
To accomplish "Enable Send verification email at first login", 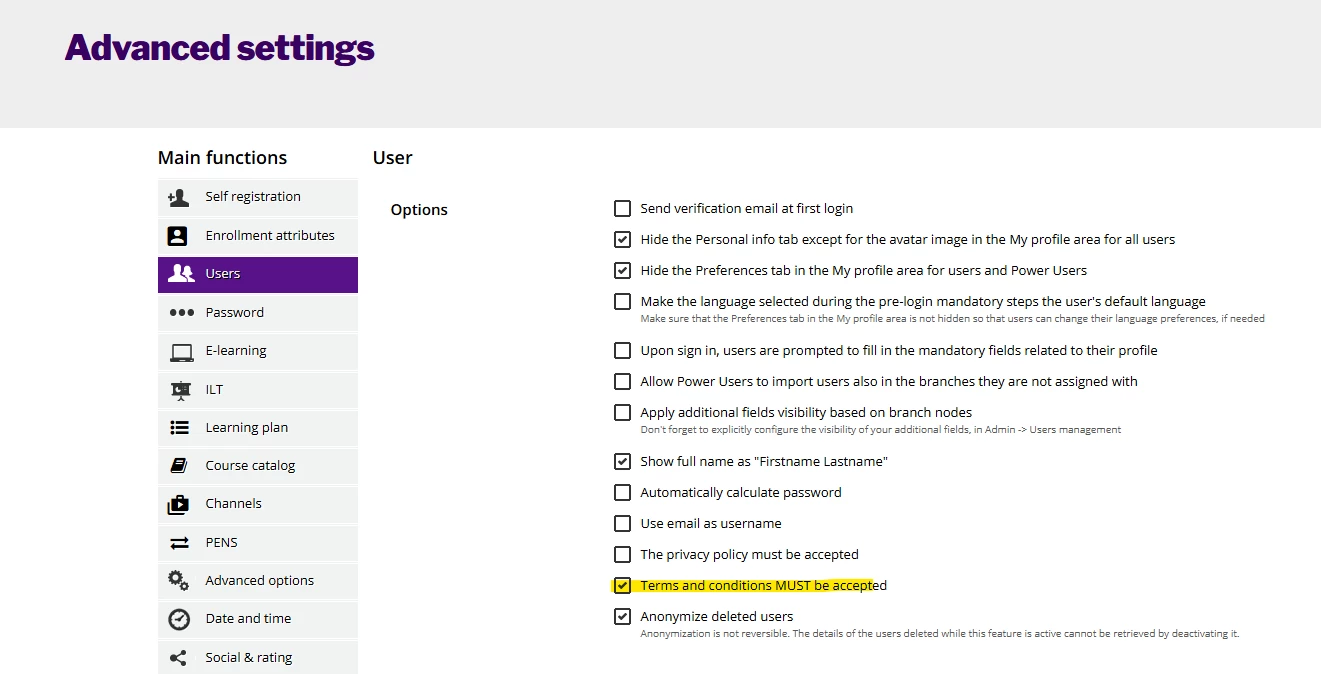I will (623, 209).
